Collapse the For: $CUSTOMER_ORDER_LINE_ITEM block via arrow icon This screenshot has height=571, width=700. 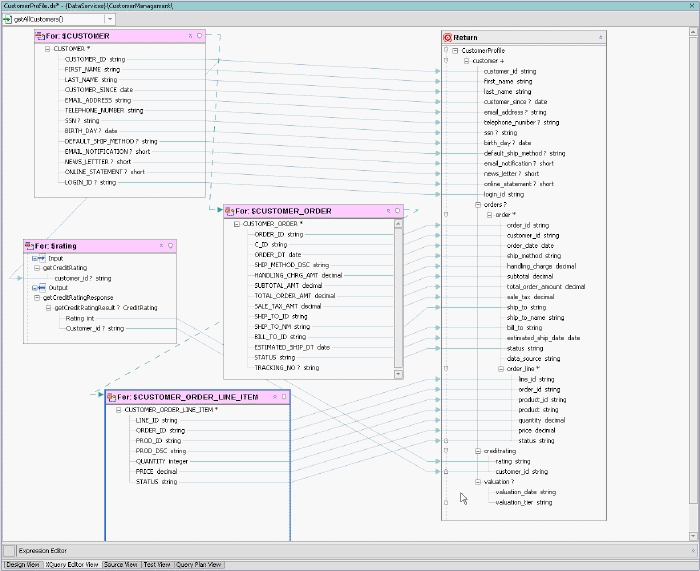(275, 396)
